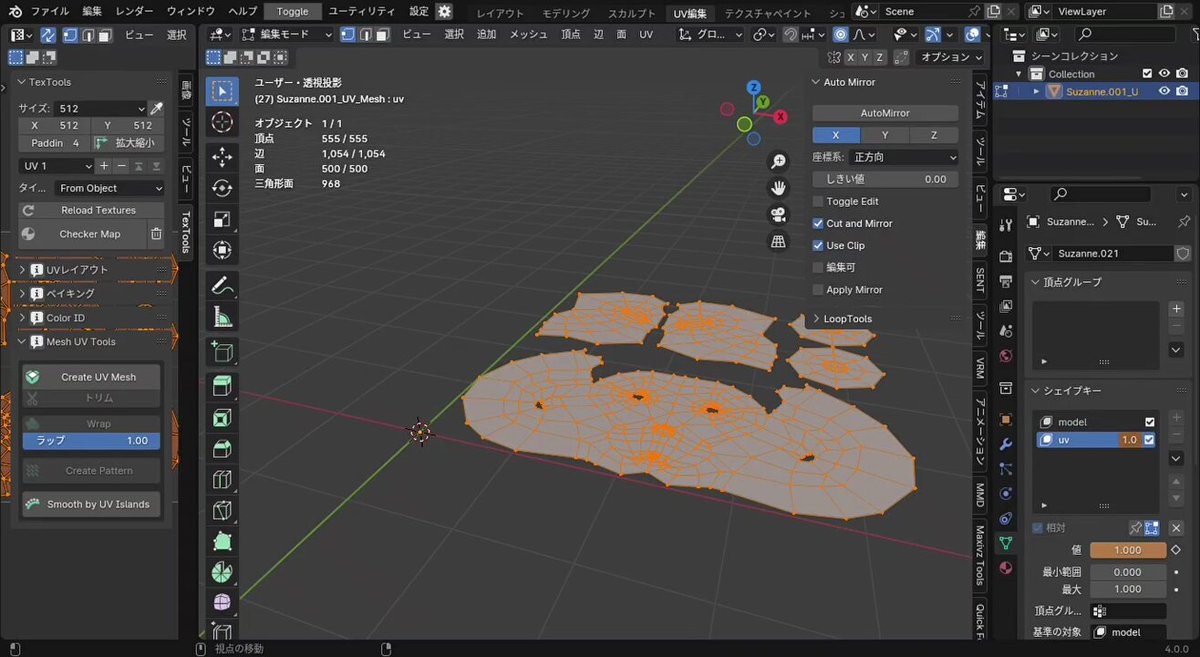Enable the 編集可 checkbox
This screenshot has width=1200, height=657.
point(818,267)
